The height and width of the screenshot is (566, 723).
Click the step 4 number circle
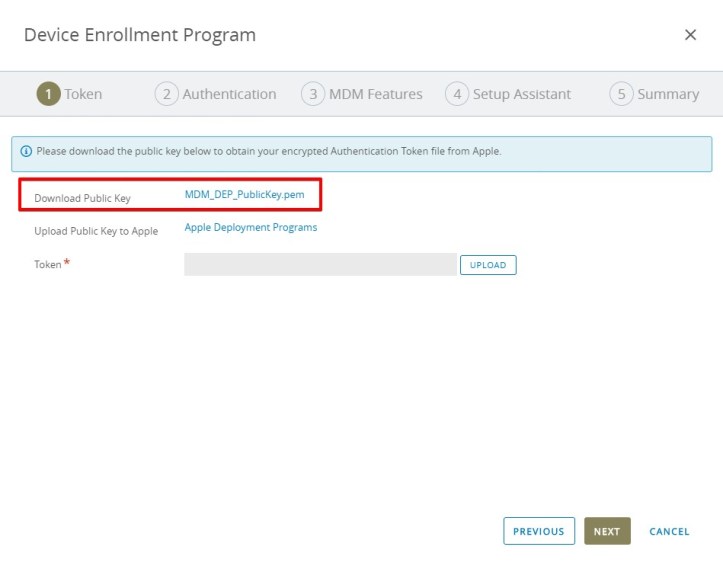457,94
